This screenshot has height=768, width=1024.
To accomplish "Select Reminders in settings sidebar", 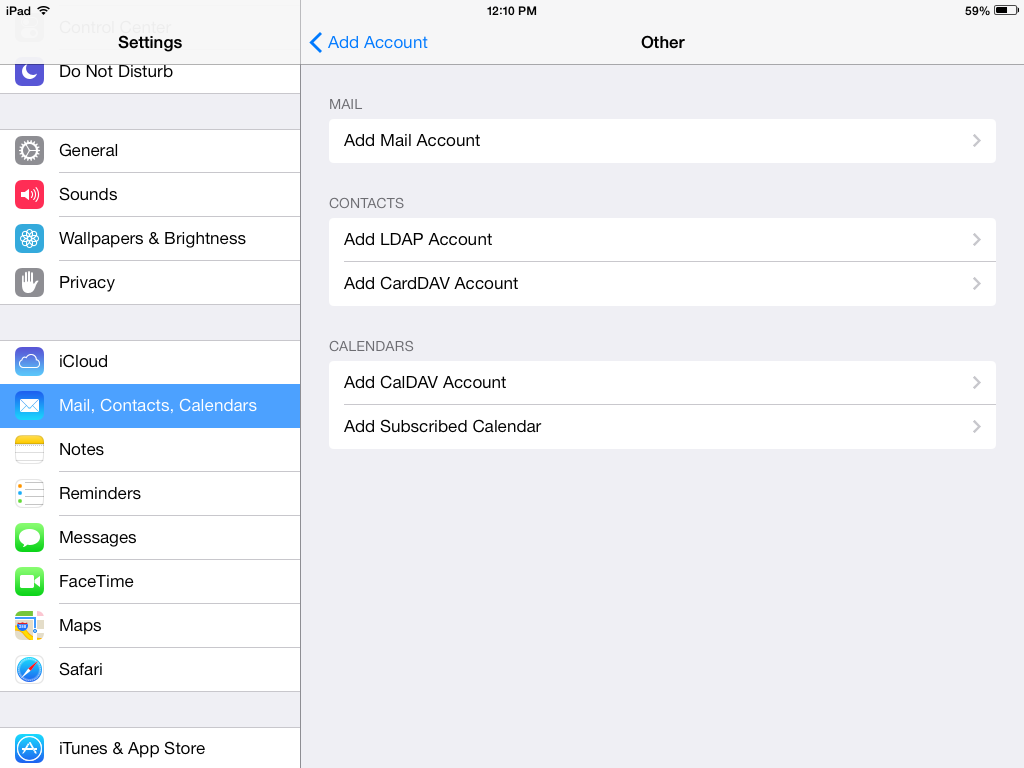I will pyautogui.click(x=150, y=494).
